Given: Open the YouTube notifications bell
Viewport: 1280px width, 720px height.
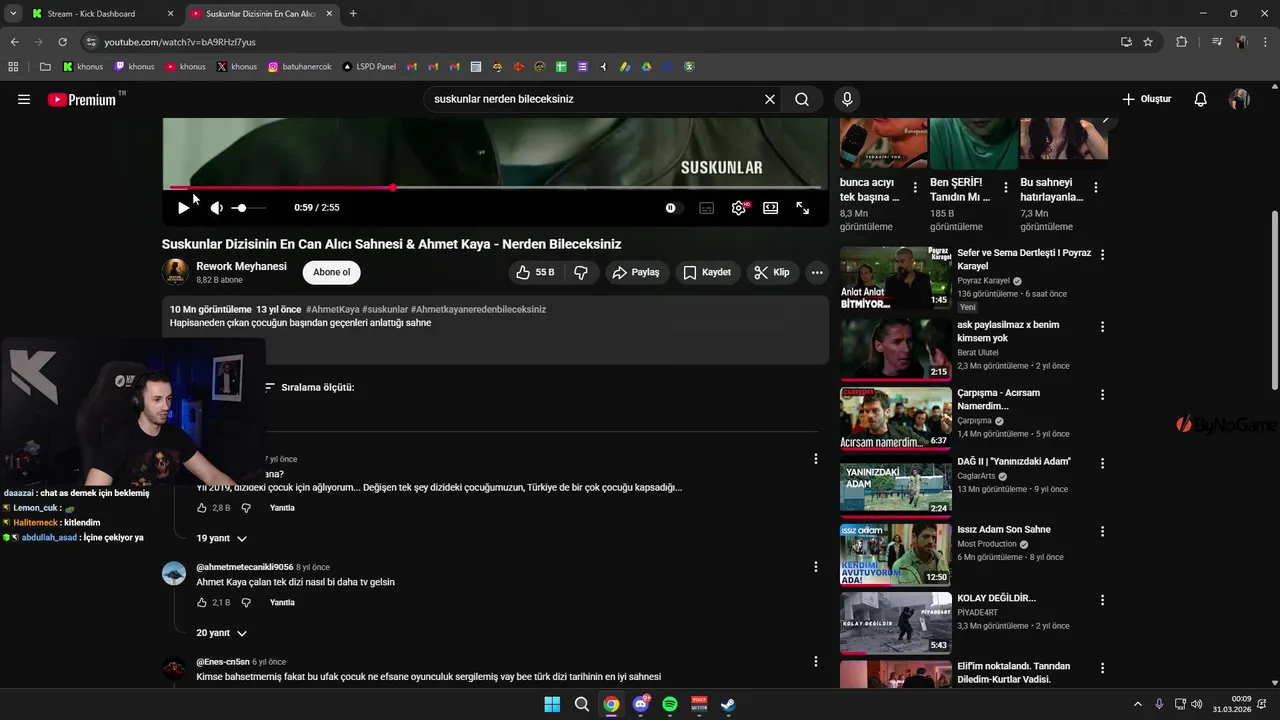Looking at the screenshot, I should pyautogui.click(x=1201, y=99).
